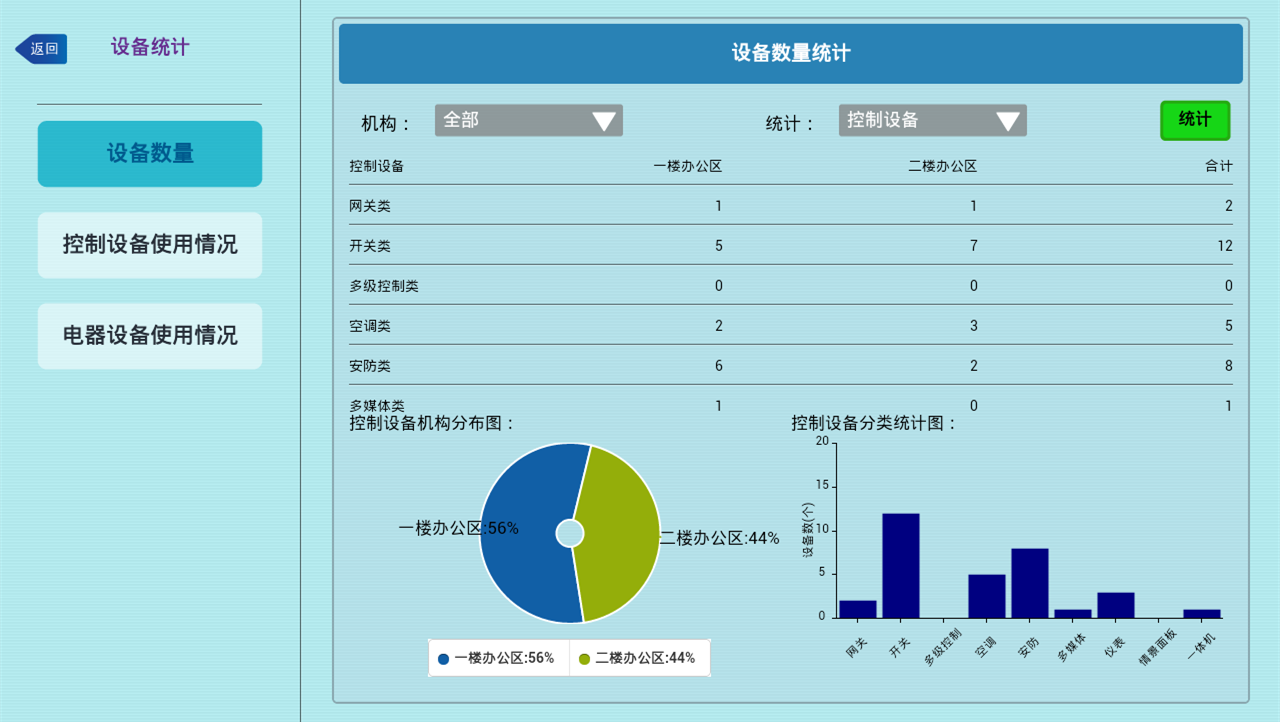Click the 空调类 total value 5
The height and width of the screenshot is (722, 1280).
1229,326
